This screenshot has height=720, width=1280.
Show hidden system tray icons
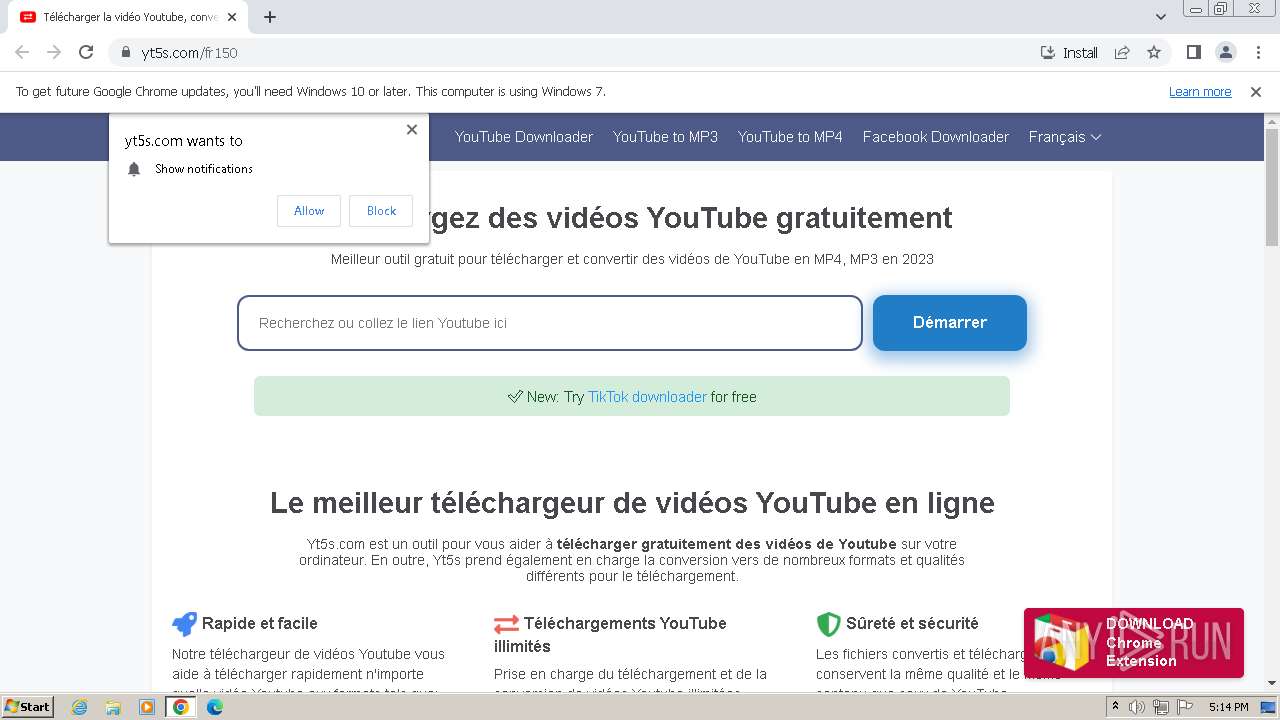[1117, 707]
